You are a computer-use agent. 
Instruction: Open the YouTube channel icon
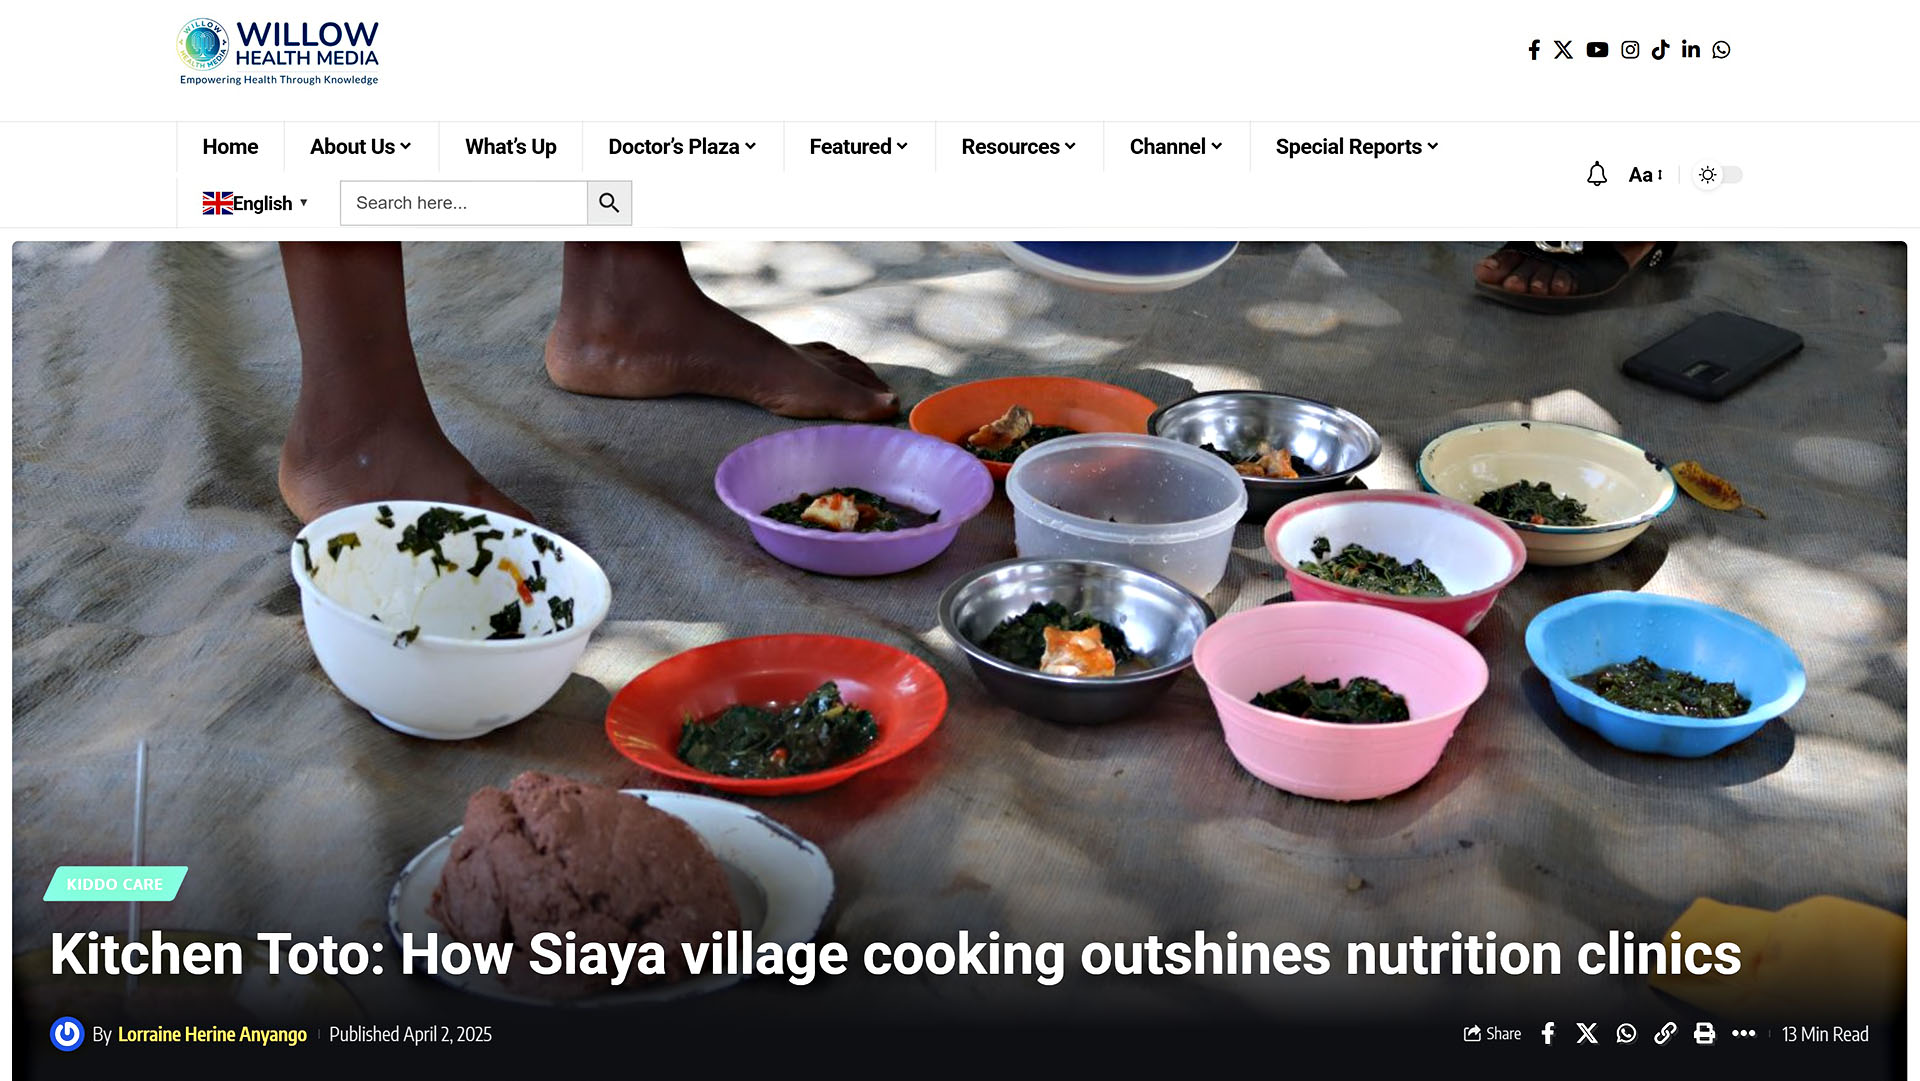point(1597,50)
